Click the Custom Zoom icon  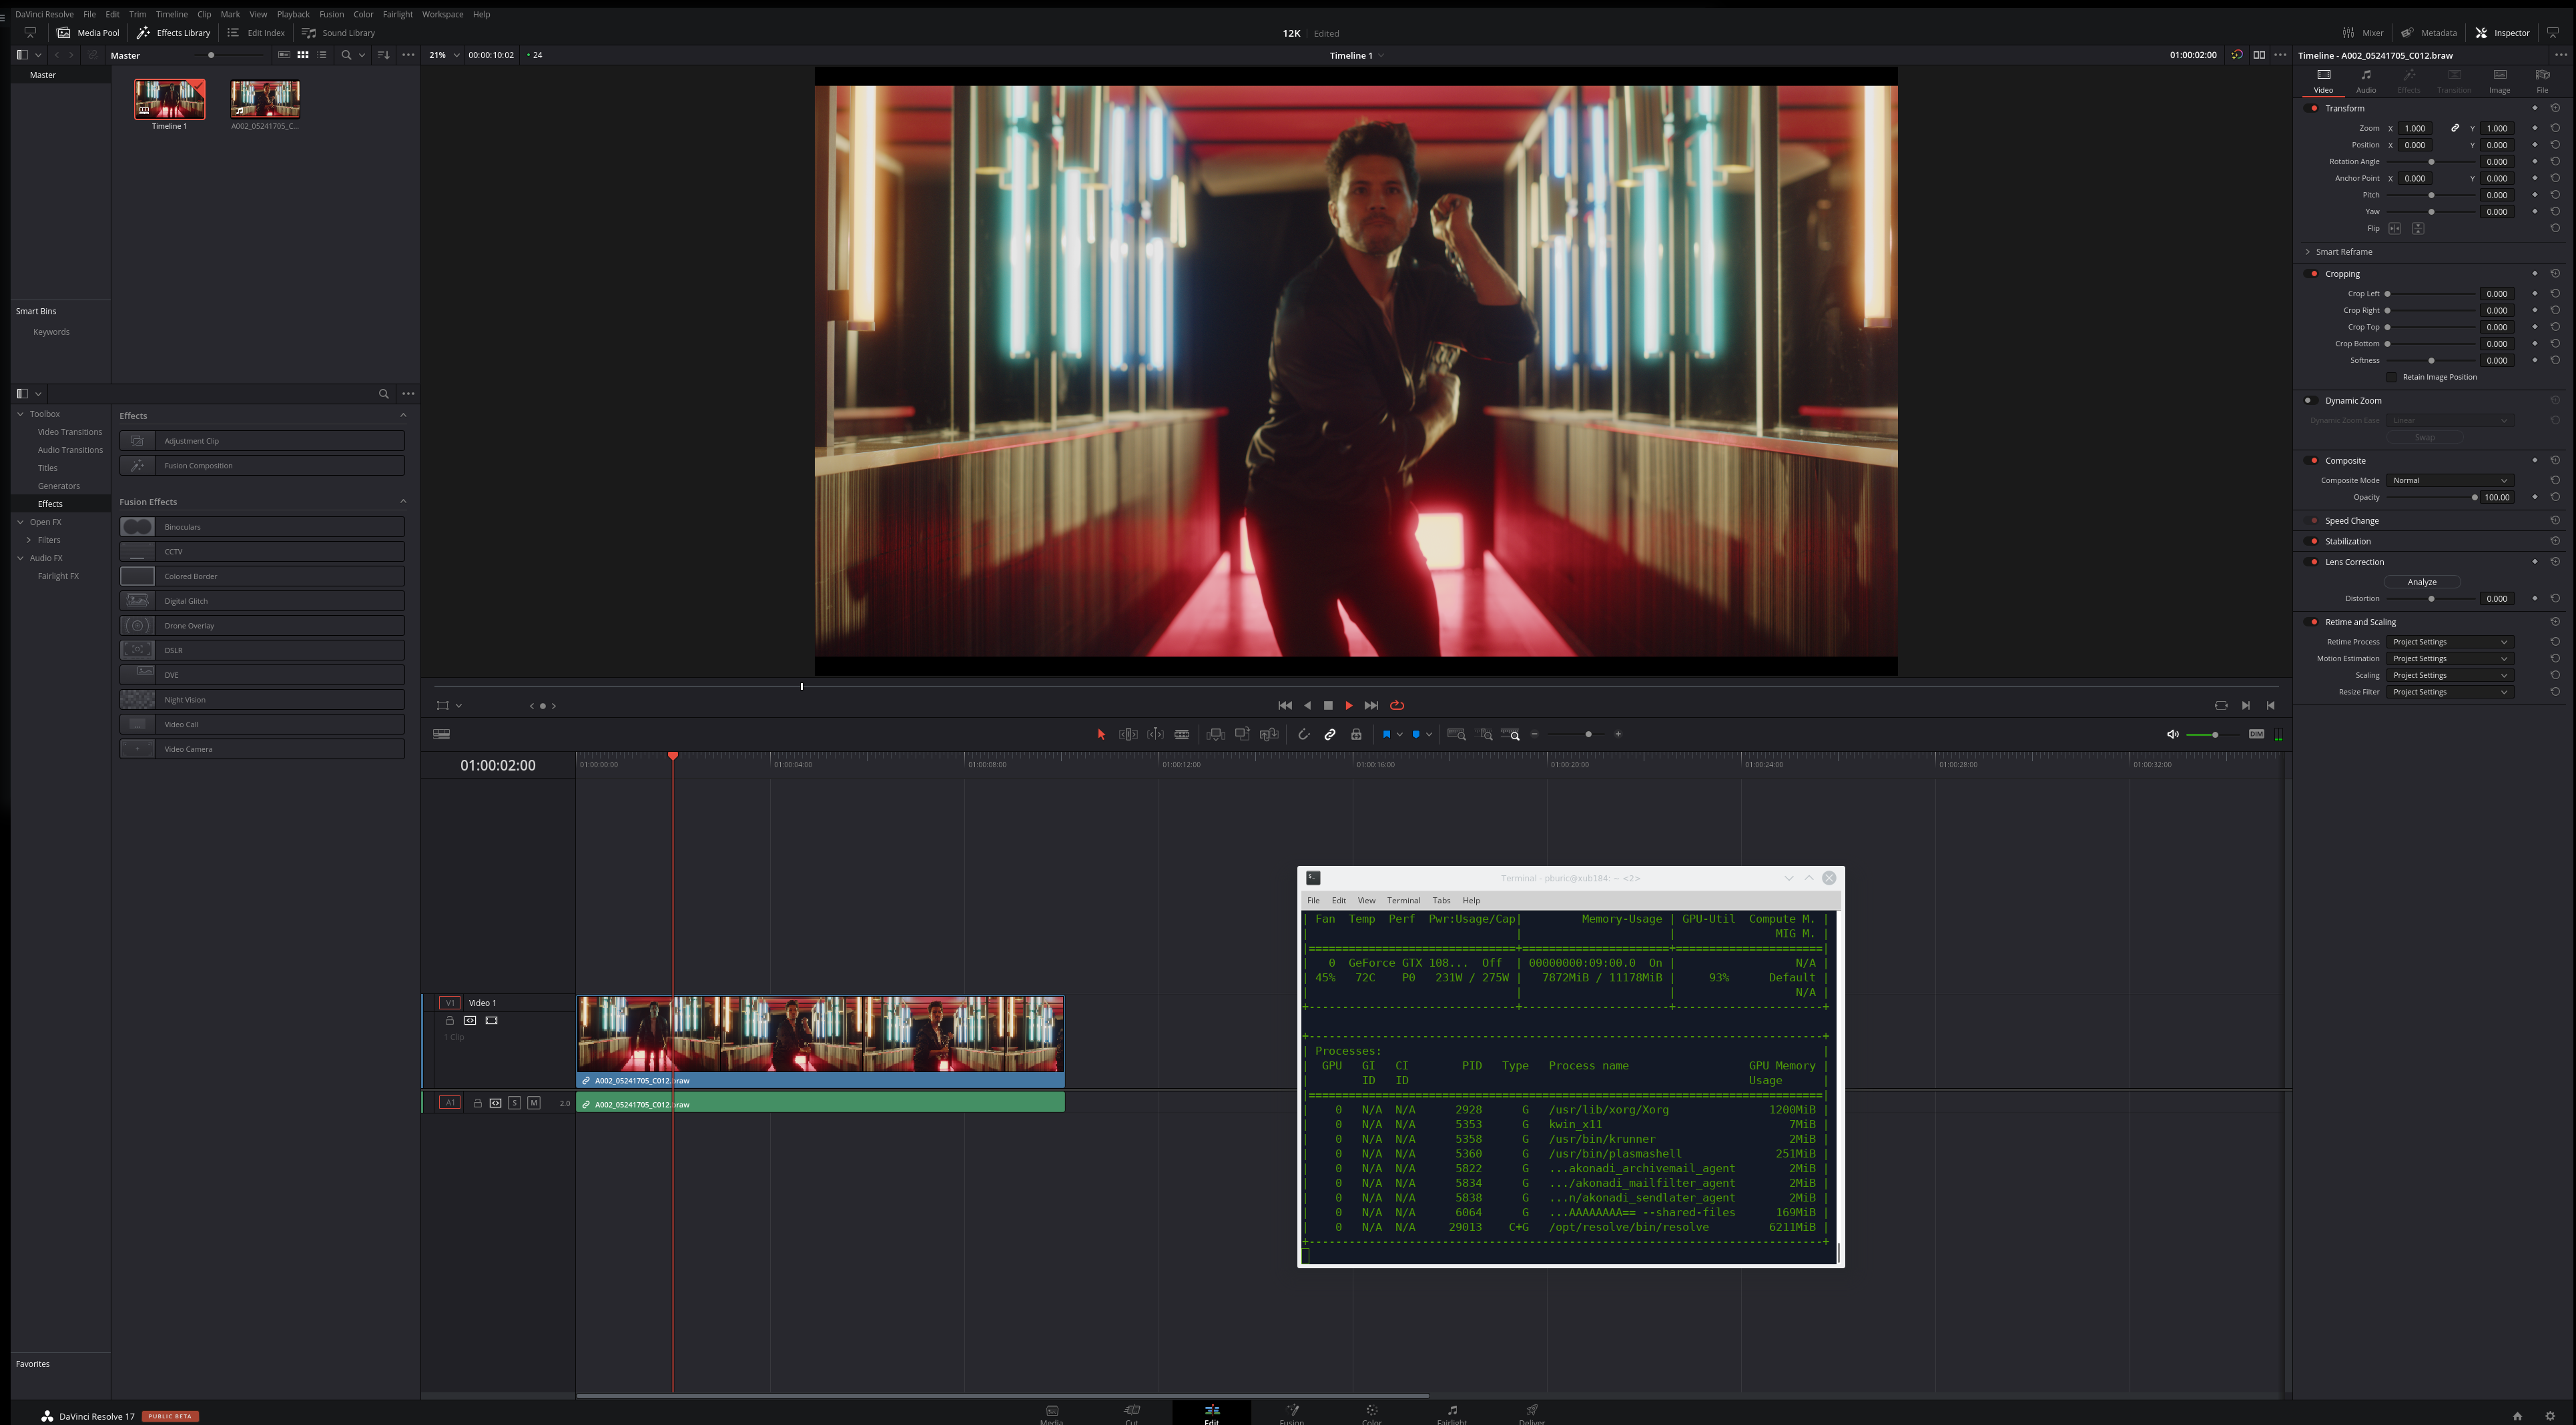pos(1511,734)
